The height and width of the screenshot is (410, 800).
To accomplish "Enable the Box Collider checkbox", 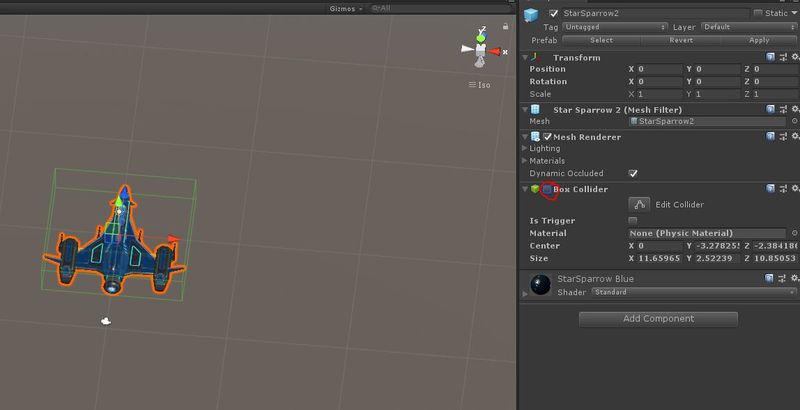I will point(547,189).
